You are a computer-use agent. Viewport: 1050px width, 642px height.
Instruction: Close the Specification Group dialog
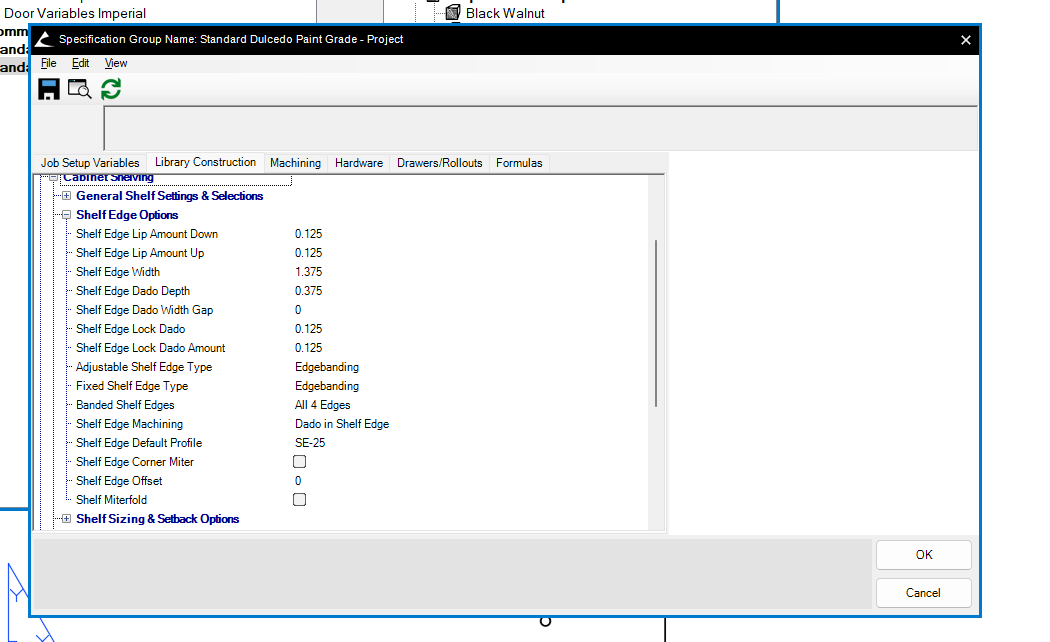coord(966,40)
